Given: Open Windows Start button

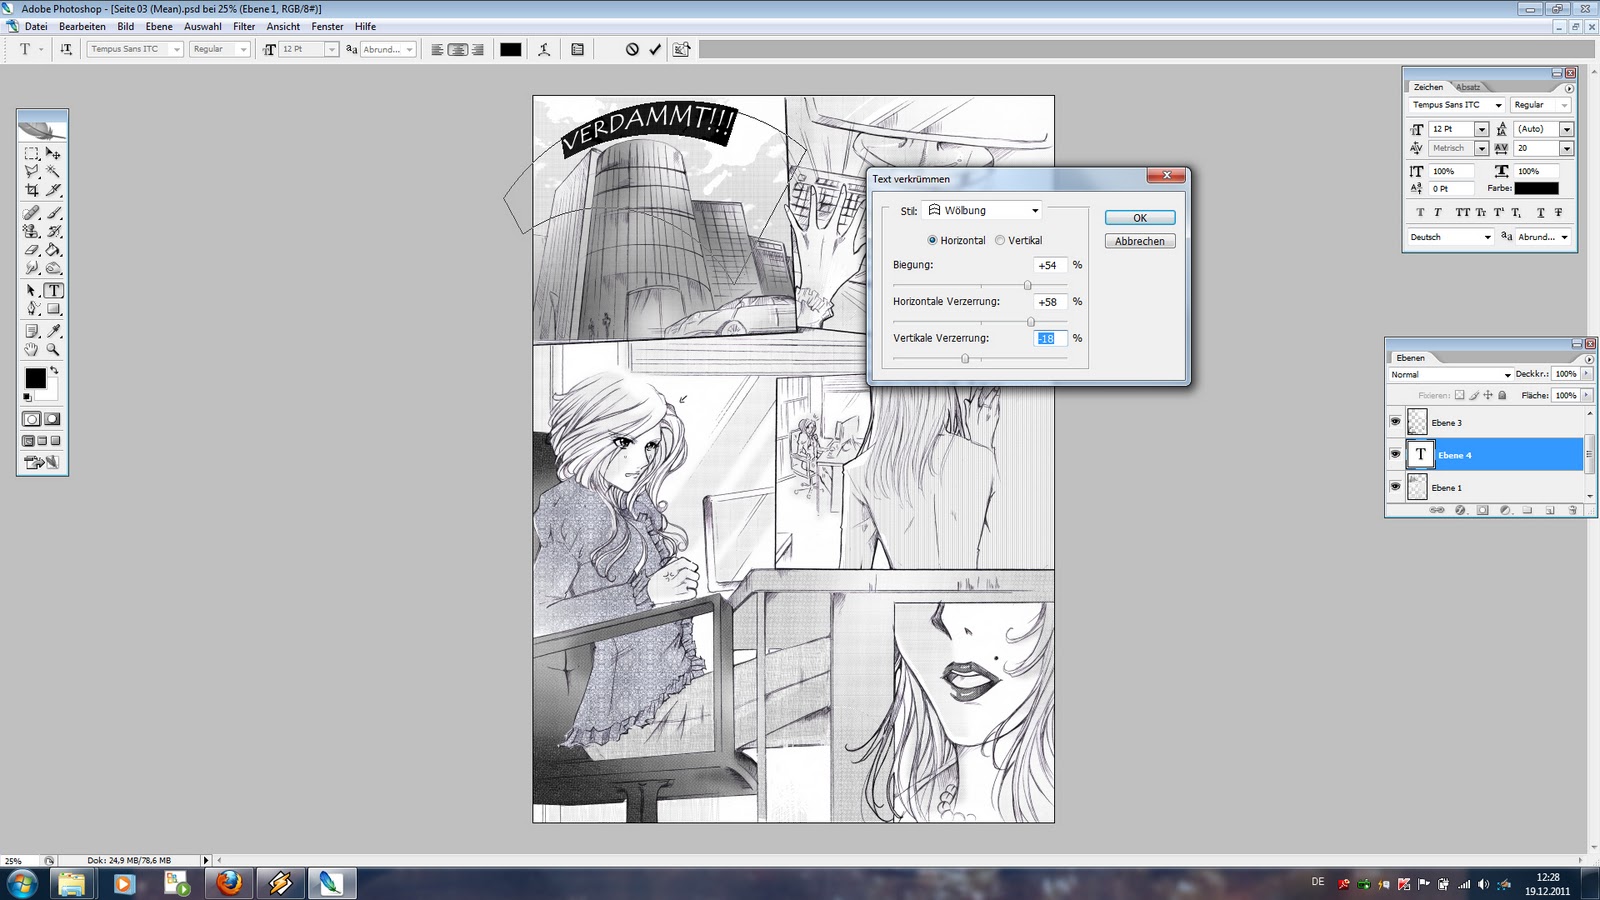Looking at the screenshot, I should click(x=22, y=883).
